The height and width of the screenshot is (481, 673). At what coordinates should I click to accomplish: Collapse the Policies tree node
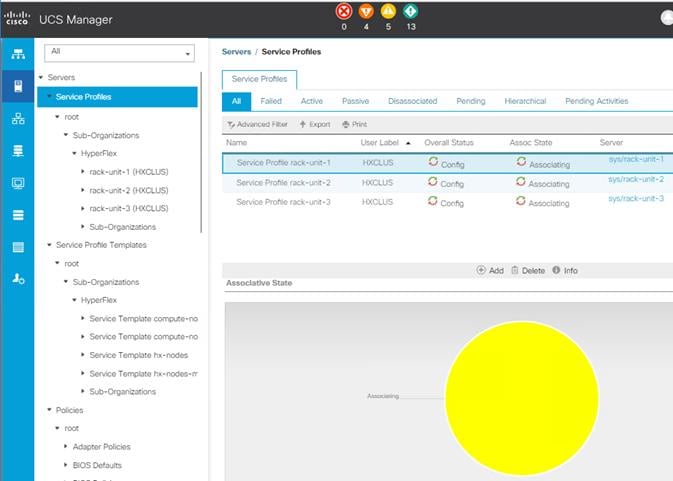point(49,410)
